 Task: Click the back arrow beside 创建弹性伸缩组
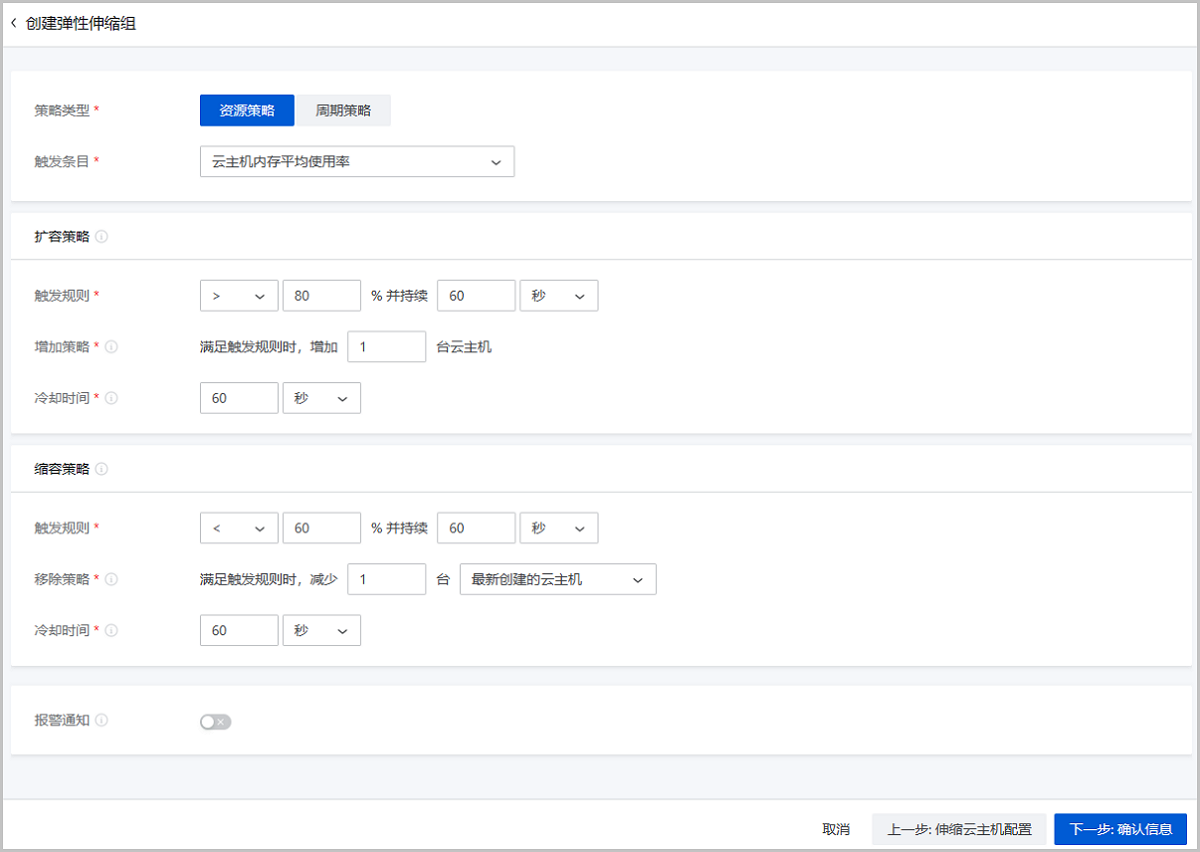[x=14, y=23]
